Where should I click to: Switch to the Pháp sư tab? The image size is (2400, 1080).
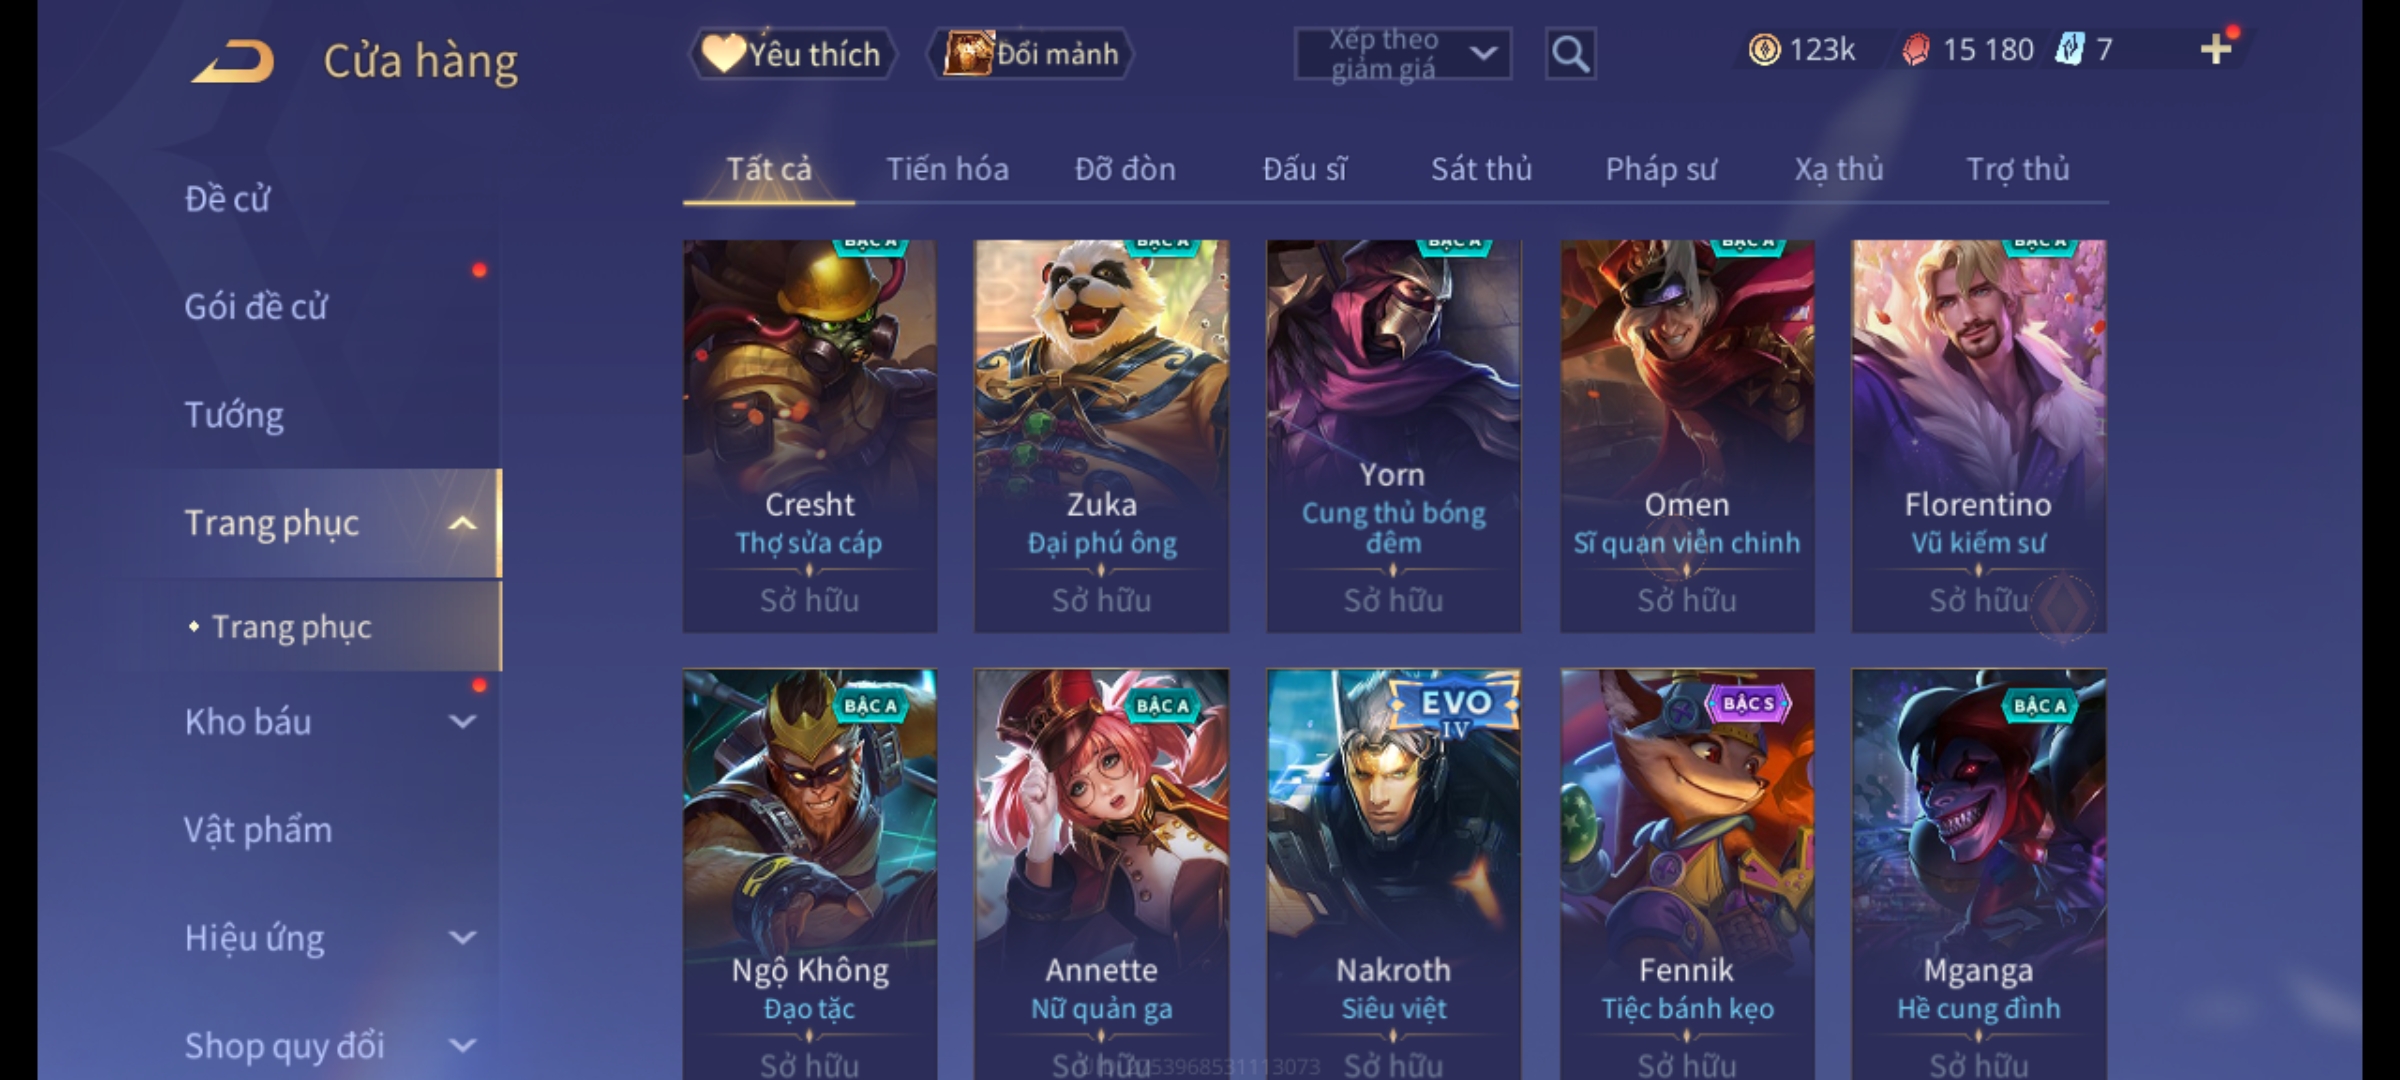[1661, 169]
